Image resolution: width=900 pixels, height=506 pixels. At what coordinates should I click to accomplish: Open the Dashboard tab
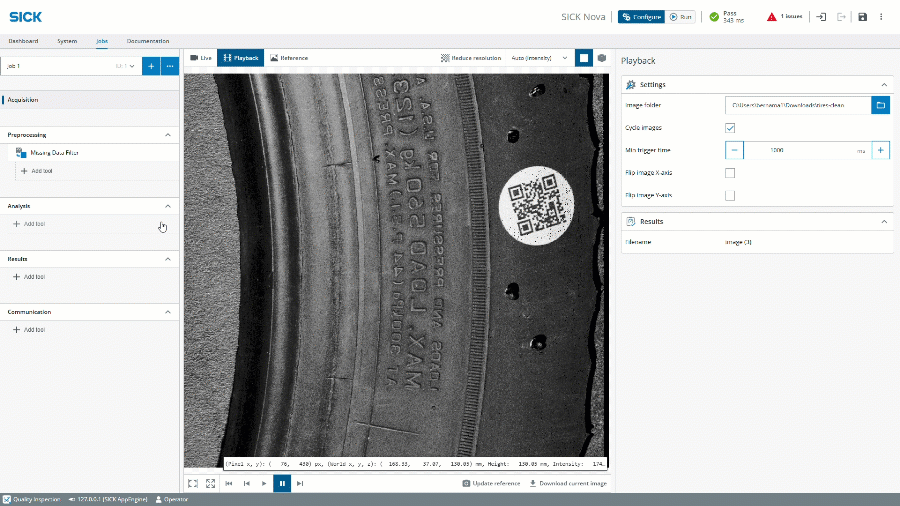coord(23,41)
